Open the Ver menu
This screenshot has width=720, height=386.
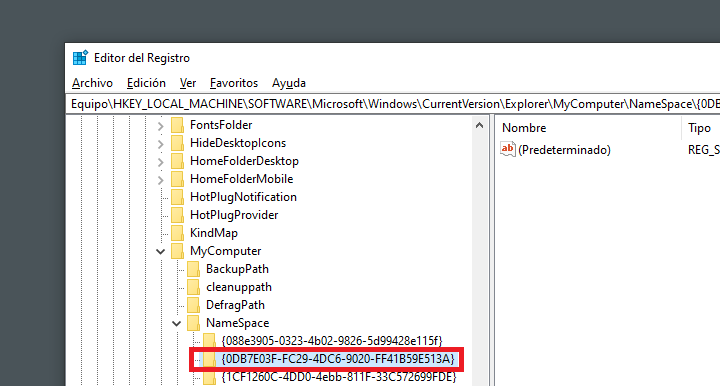tap(188, 83)
